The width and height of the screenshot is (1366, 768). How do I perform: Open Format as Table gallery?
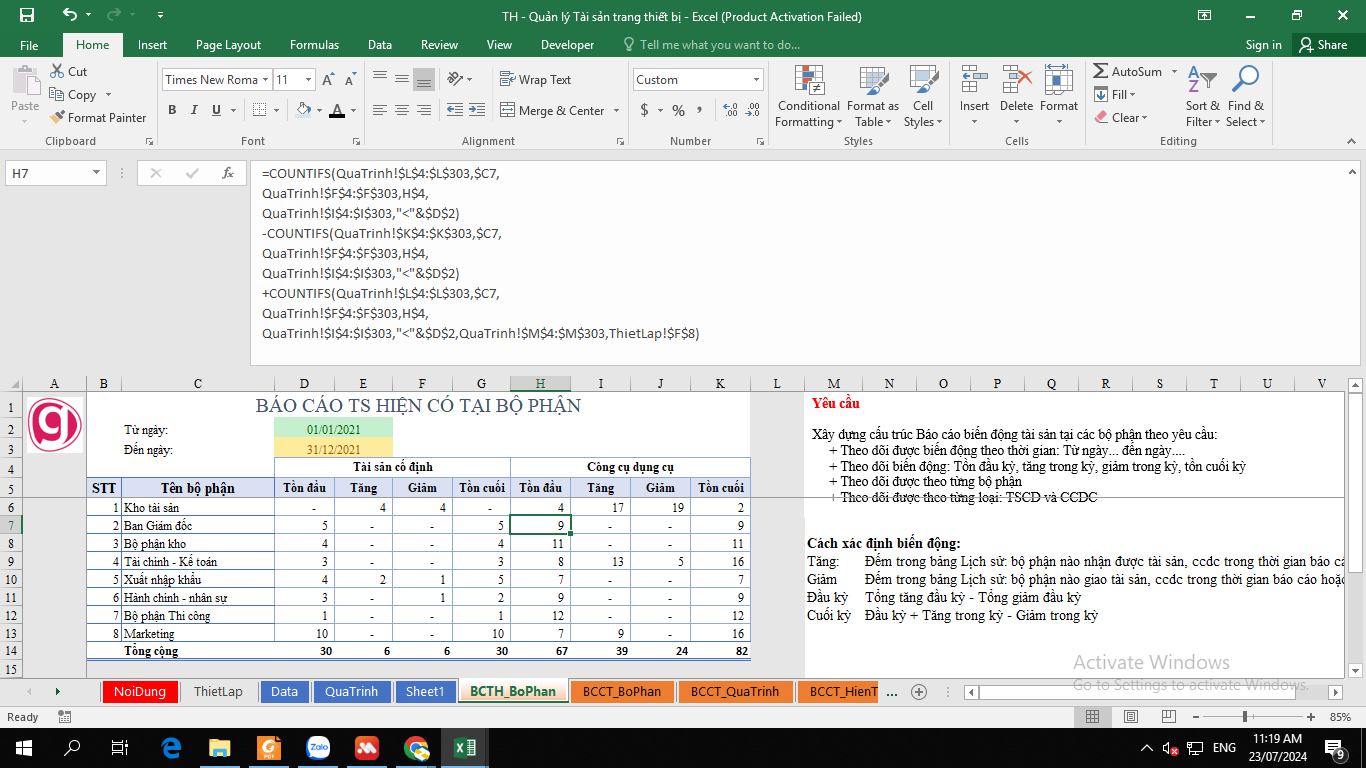tap(873, 97)
